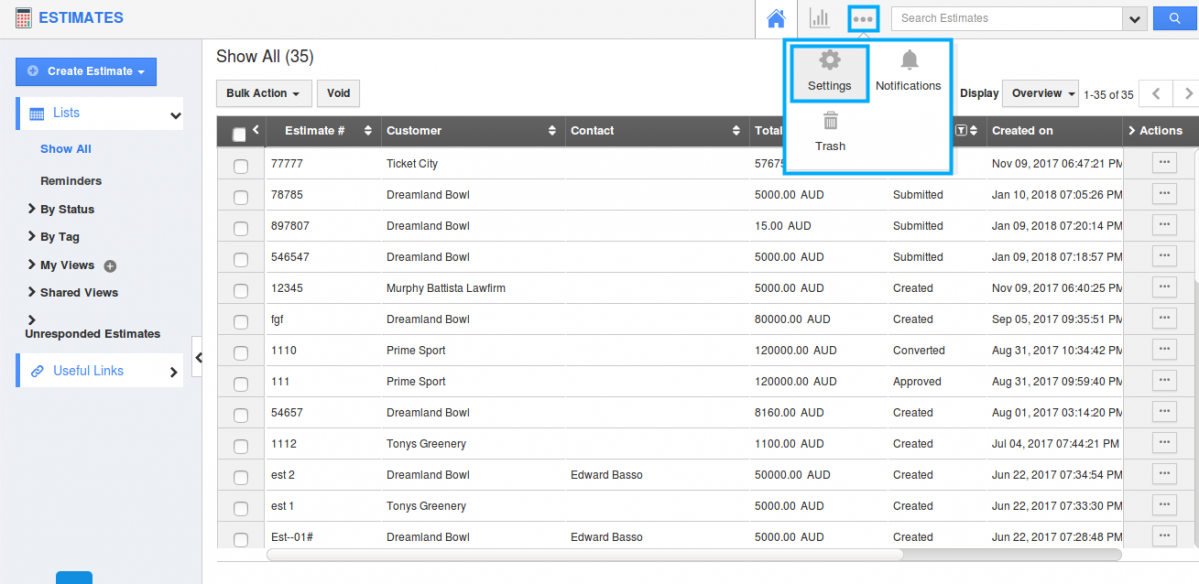The width and height of the screenshot is (1199, 584).
Task: Select Show All in sidebar
Action: [x=66, y=149]
